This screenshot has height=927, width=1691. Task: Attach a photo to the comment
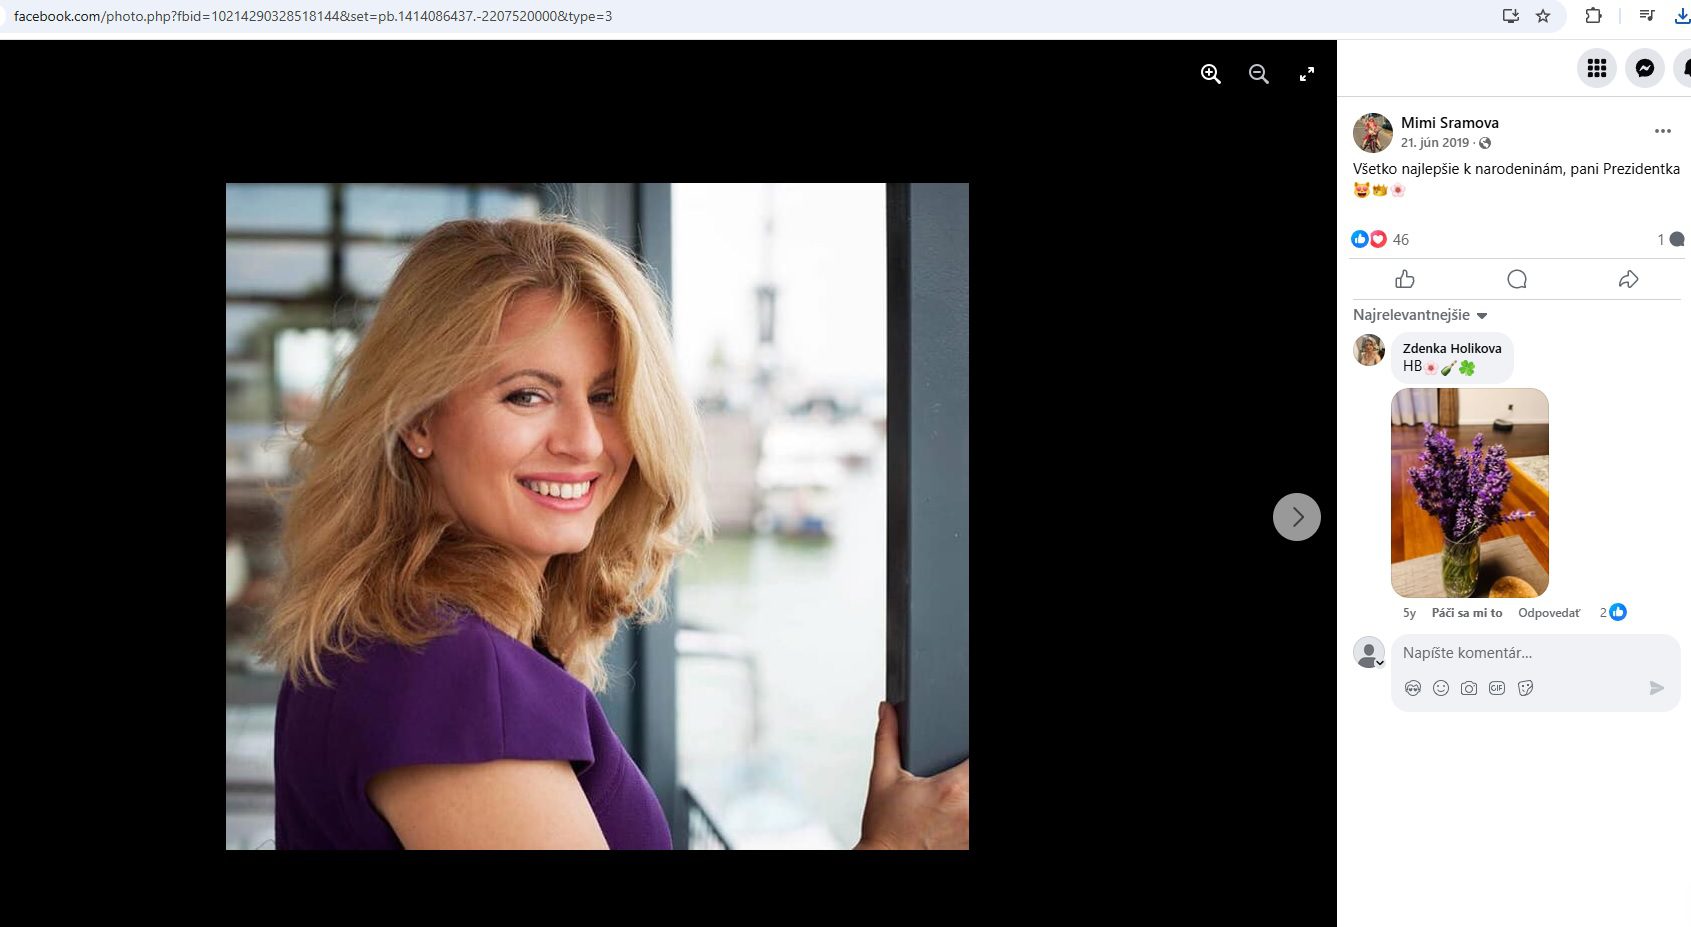point(1468,688)
